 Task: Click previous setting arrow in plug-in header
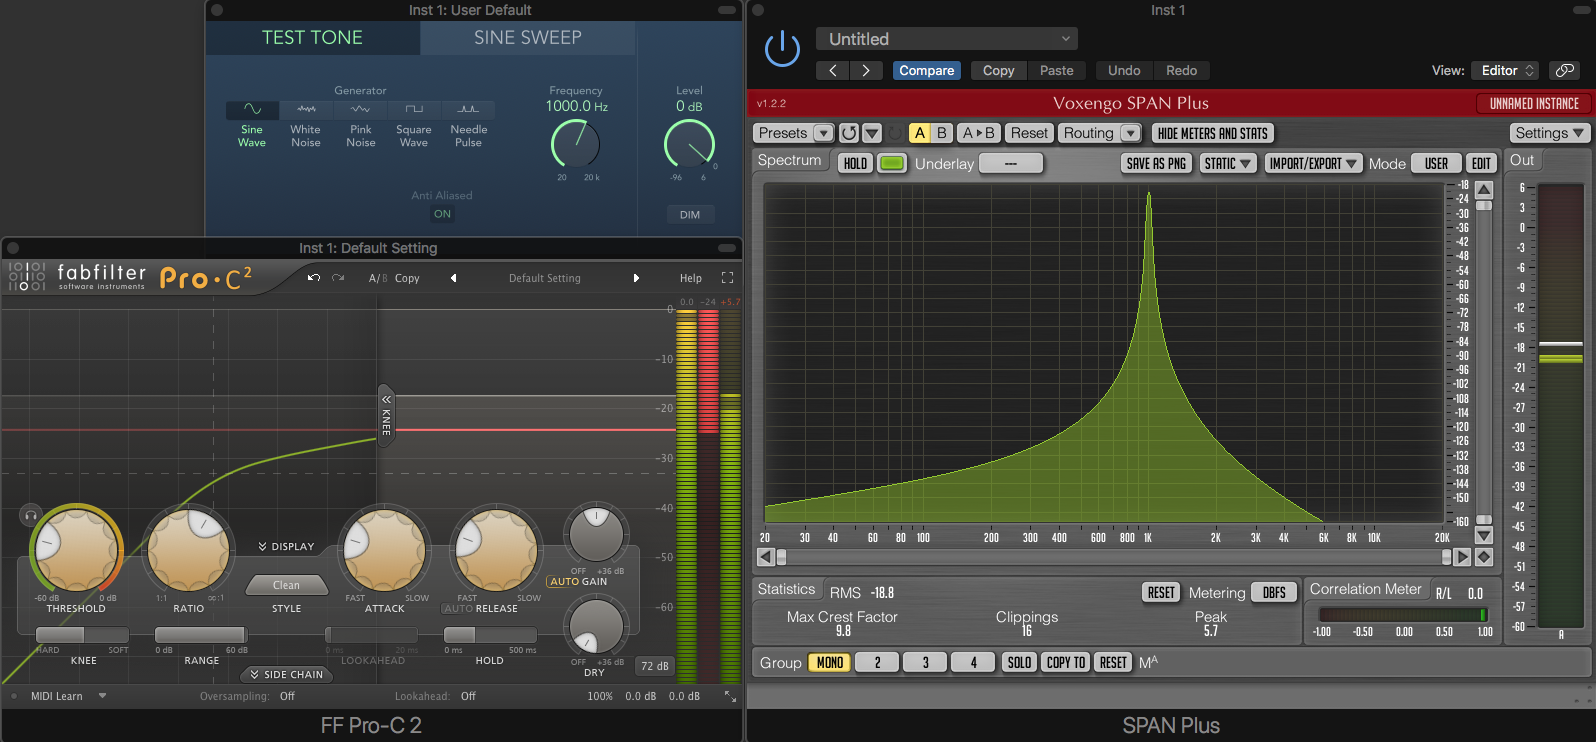tap(832, 70)
